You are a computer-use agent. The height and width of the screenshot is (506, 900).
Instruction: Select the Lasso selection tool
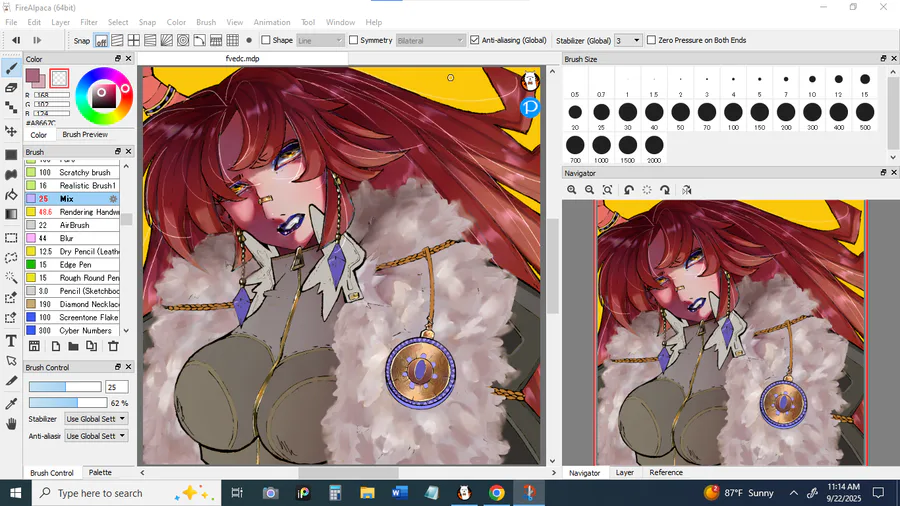pos(11,258)
